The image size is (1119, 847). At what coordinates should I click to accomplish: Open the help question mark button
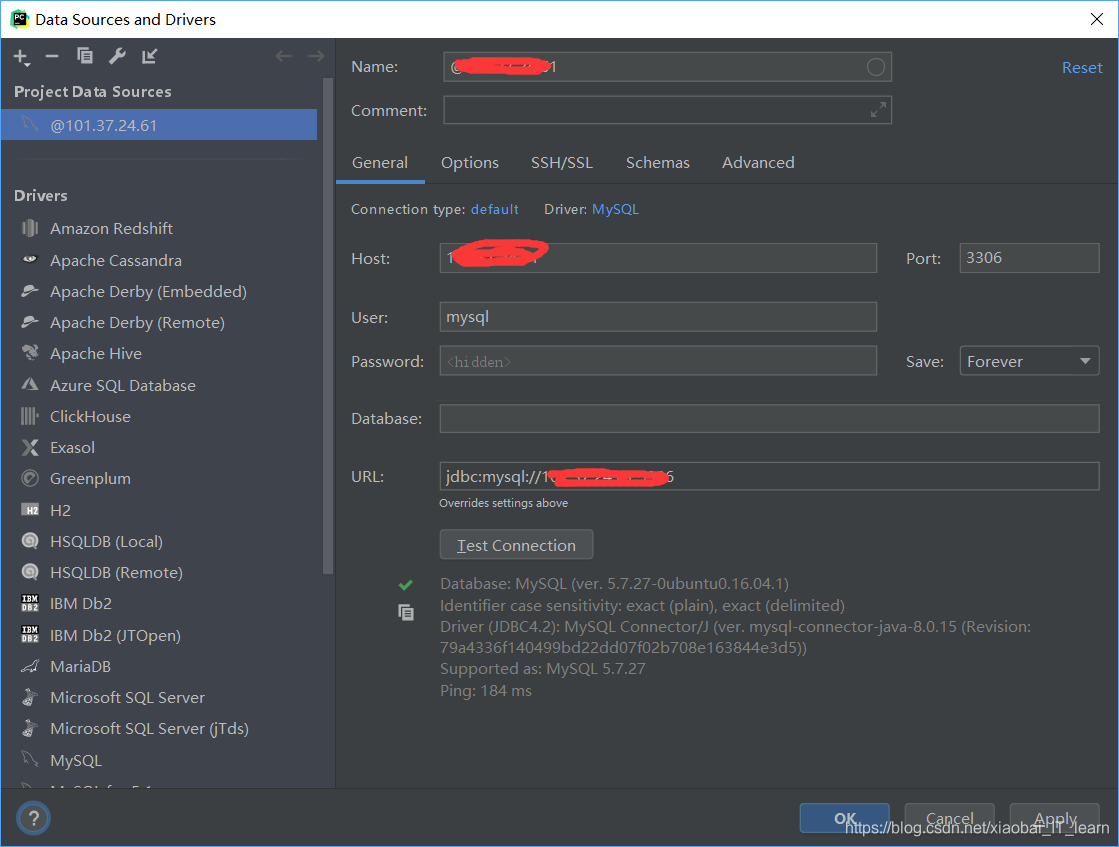point(34,818)
